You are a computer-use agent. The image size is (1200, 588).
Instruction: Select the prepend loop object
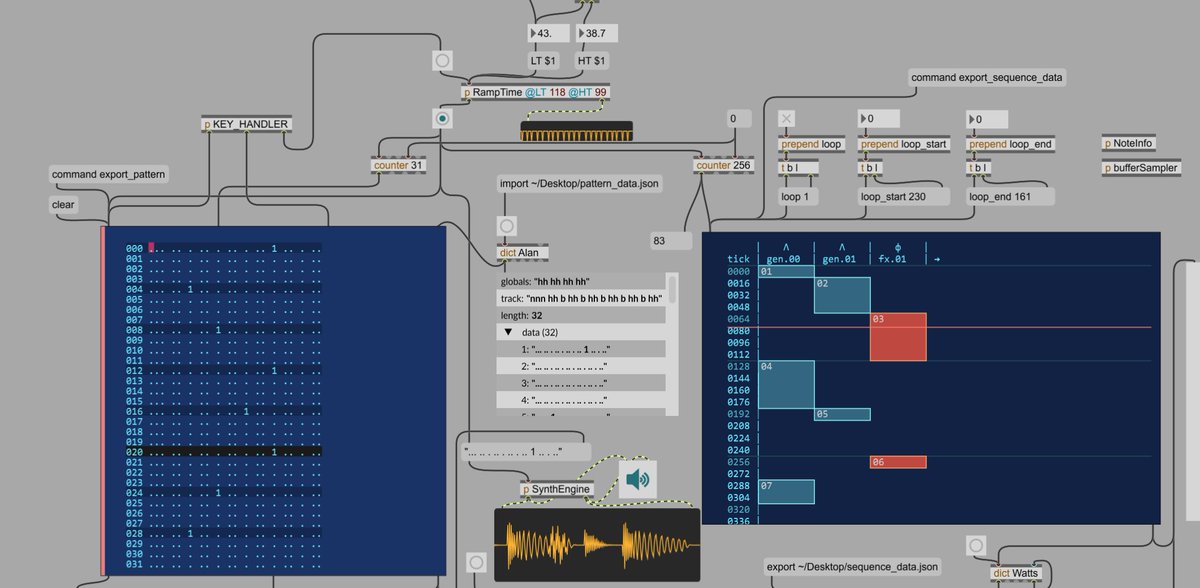(x=811, y=144)
